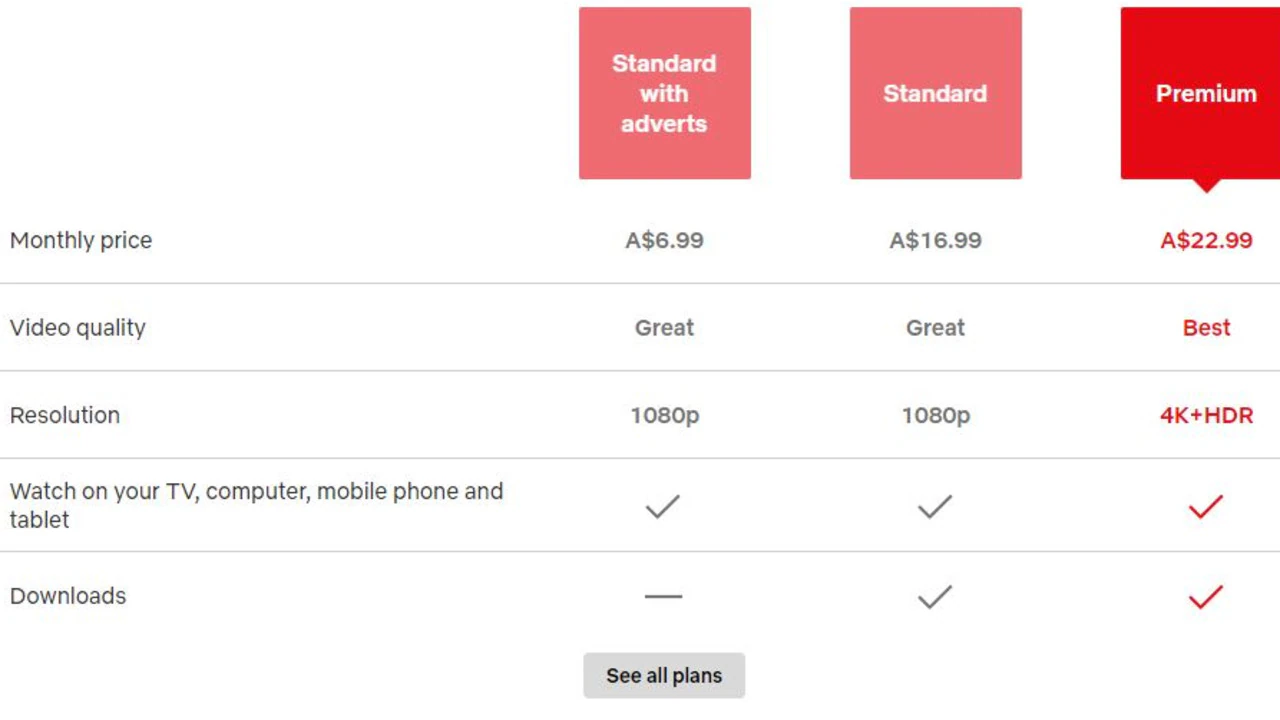
Task: Click the A$22.99 Premium price link
Action: click(1205, 240)
